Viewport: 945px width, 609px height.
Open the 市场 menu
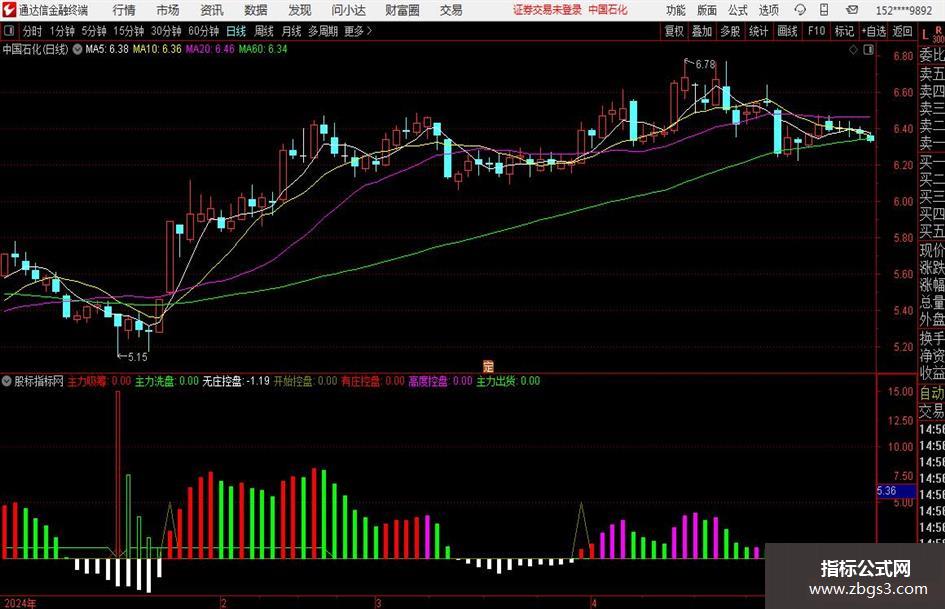click(x=168, y=10)
